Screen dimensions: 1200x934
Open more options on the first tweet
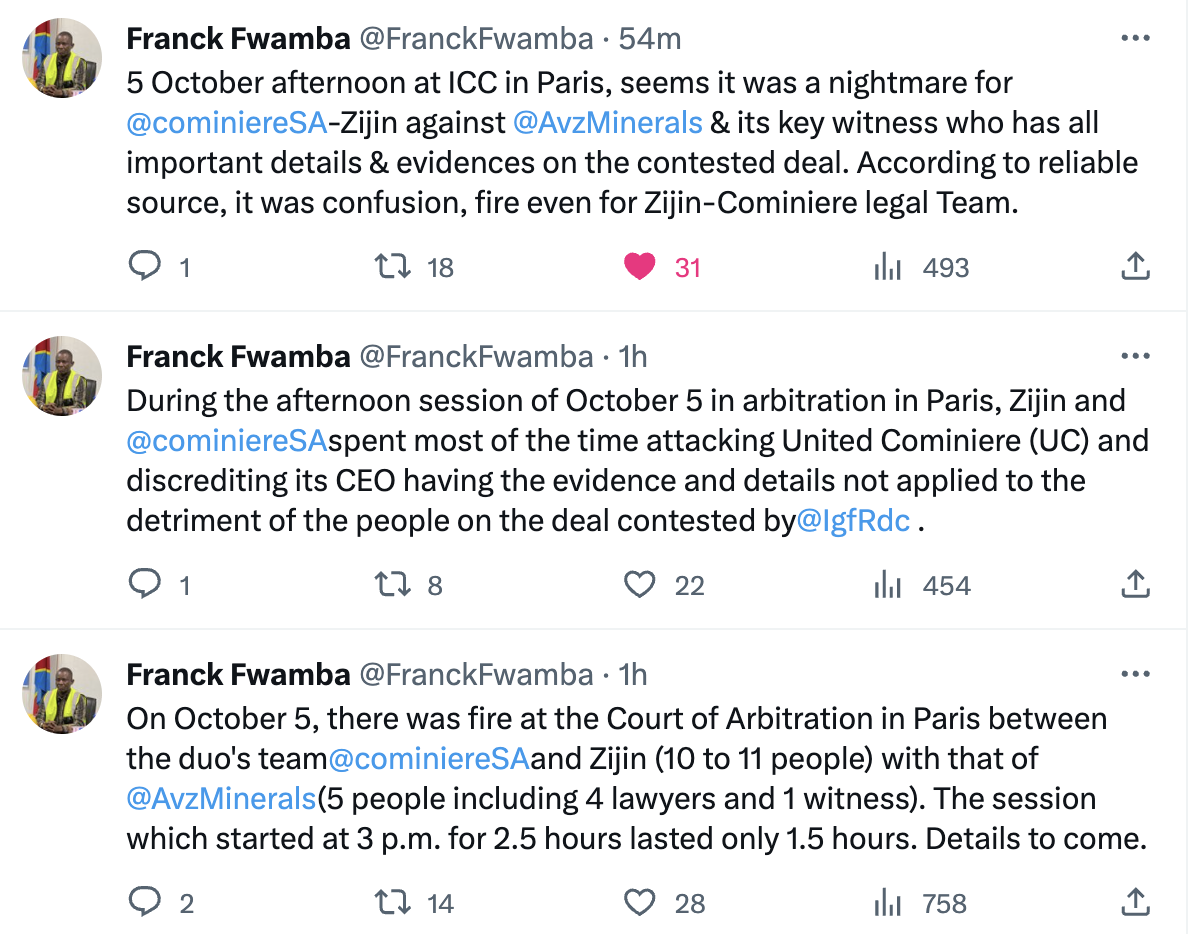tap(1135, 39)
